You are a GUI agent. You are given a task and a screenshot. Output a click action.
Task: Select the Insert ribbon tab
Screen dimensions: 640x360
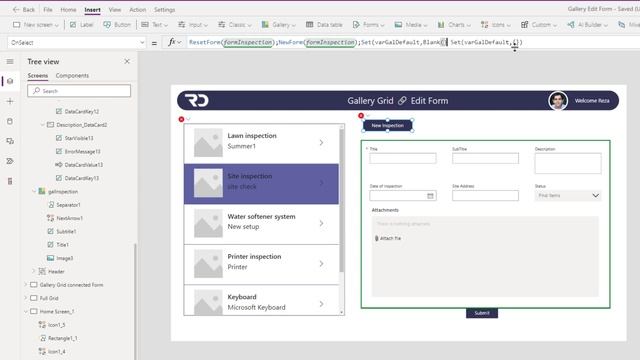(92, 9)
